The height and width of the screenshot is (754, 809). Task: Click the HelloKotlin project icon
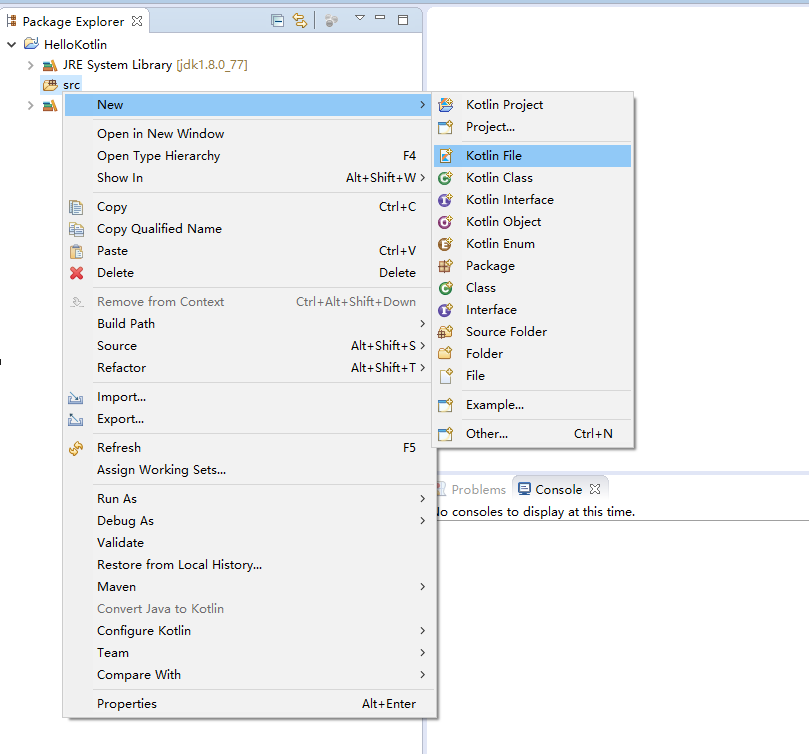[31, 44]
